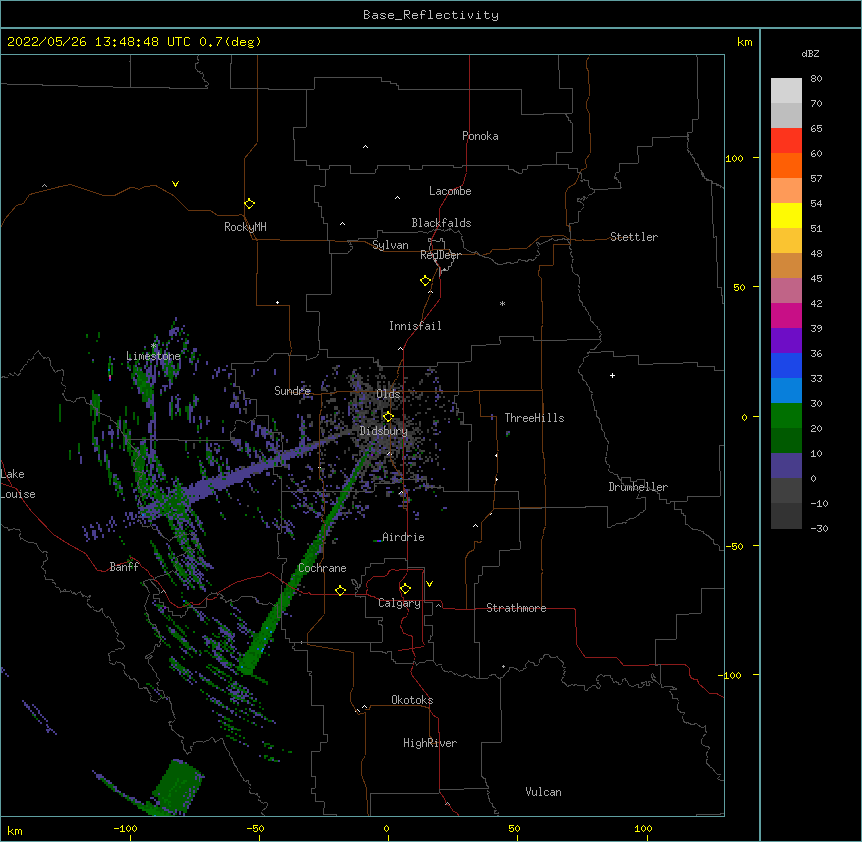Image resolution: width=862 pixels, height=842 pixels.
Task: Select the Olds label
Action: [x=388, y=394]
